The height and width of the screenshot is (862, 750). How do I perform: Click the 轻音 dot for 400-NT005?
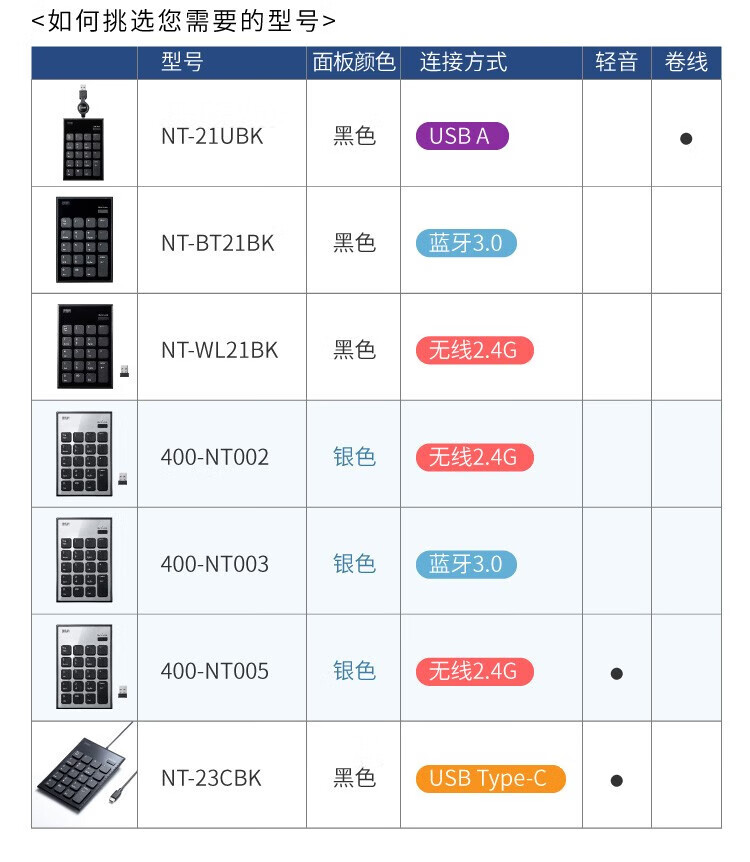click(x=616, y=674)
